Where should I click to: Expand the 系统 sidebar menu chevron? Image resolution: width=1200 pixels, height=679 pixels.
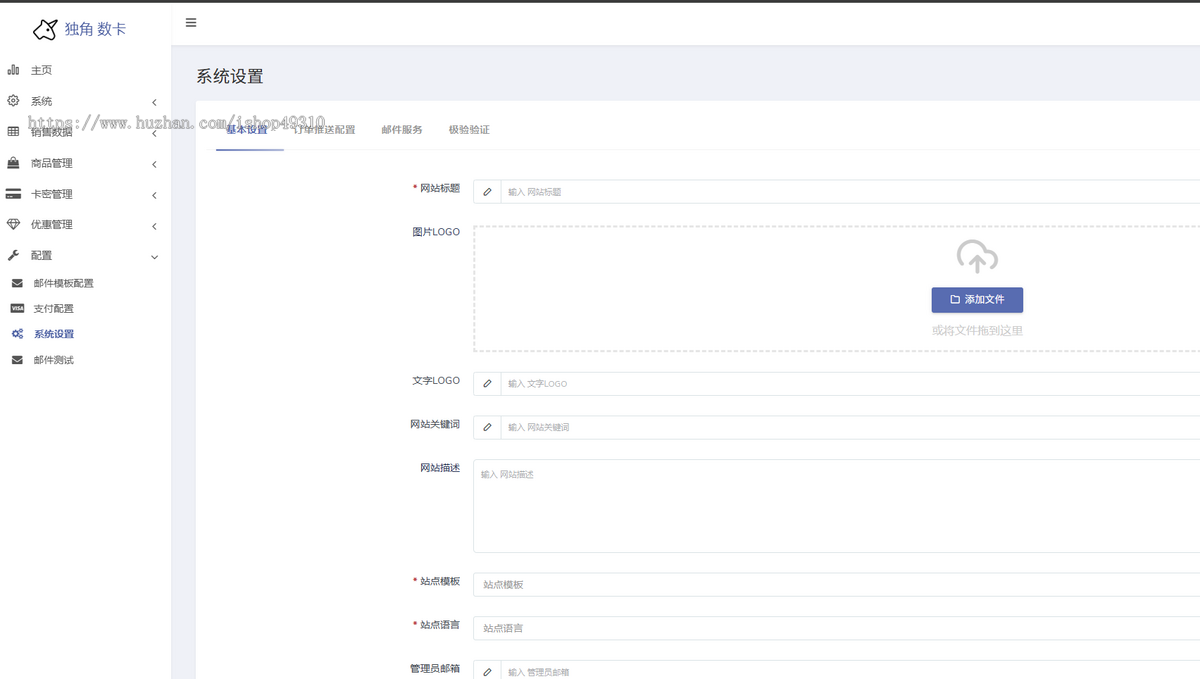point(154,102)
